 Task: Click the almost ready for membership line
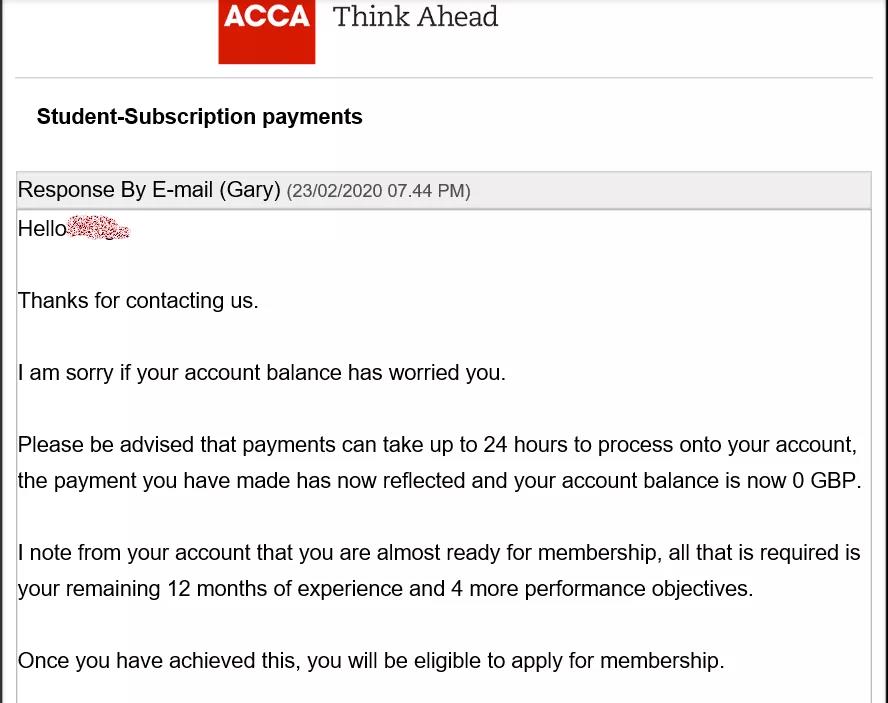439,553
